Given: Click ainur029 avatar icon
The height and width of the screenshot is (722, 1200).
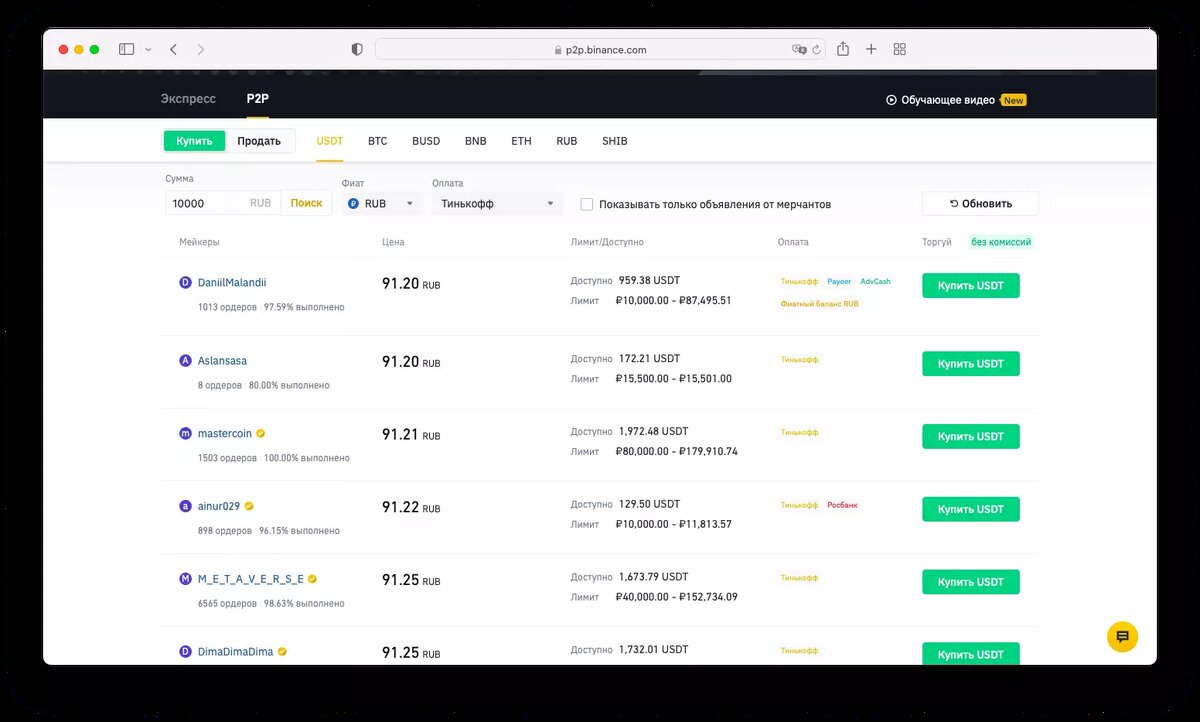Looking at the screenshot, I should coord(185,507).
